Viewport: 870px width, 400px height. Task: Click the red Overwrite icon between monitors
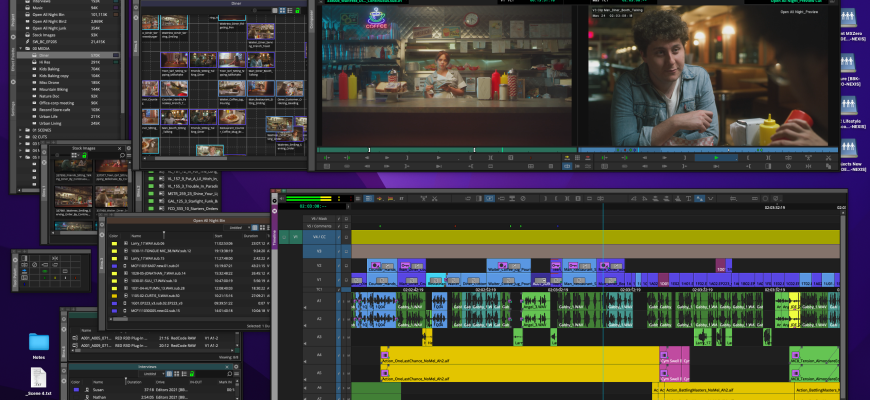click(x=587, y=158)
